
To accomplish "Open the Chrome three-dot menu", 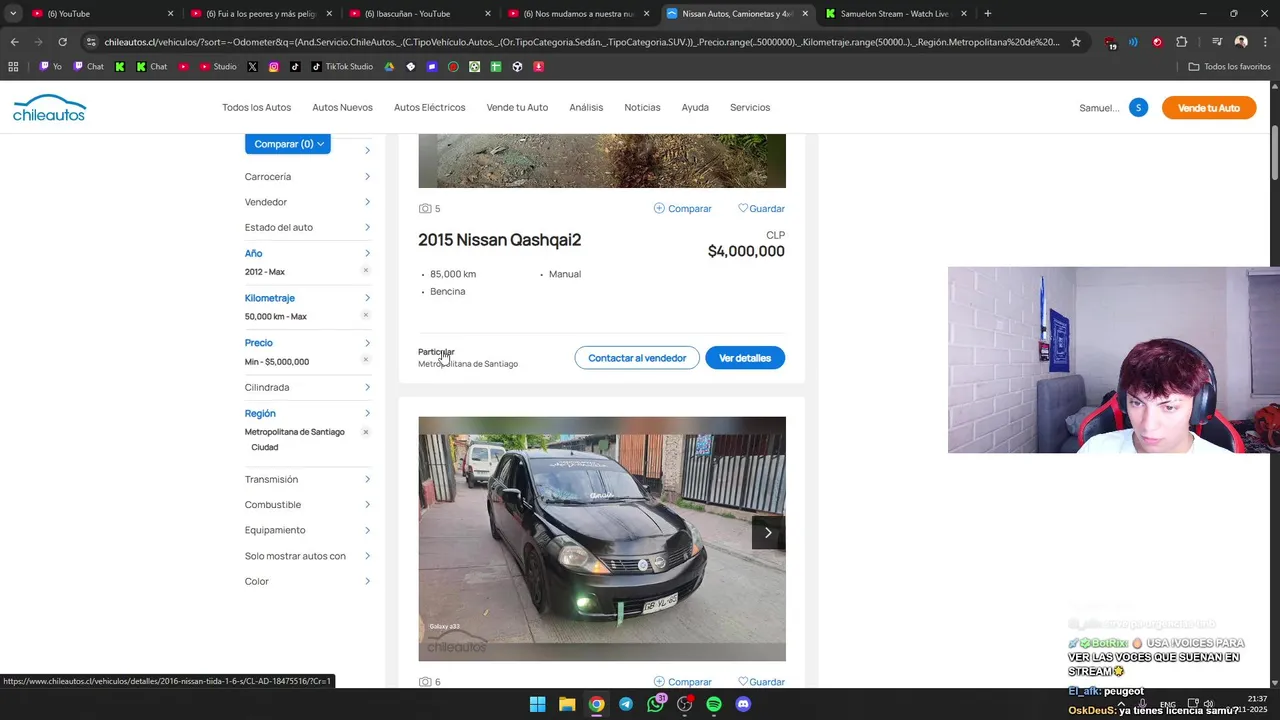I will click(x=1264, y=42).
